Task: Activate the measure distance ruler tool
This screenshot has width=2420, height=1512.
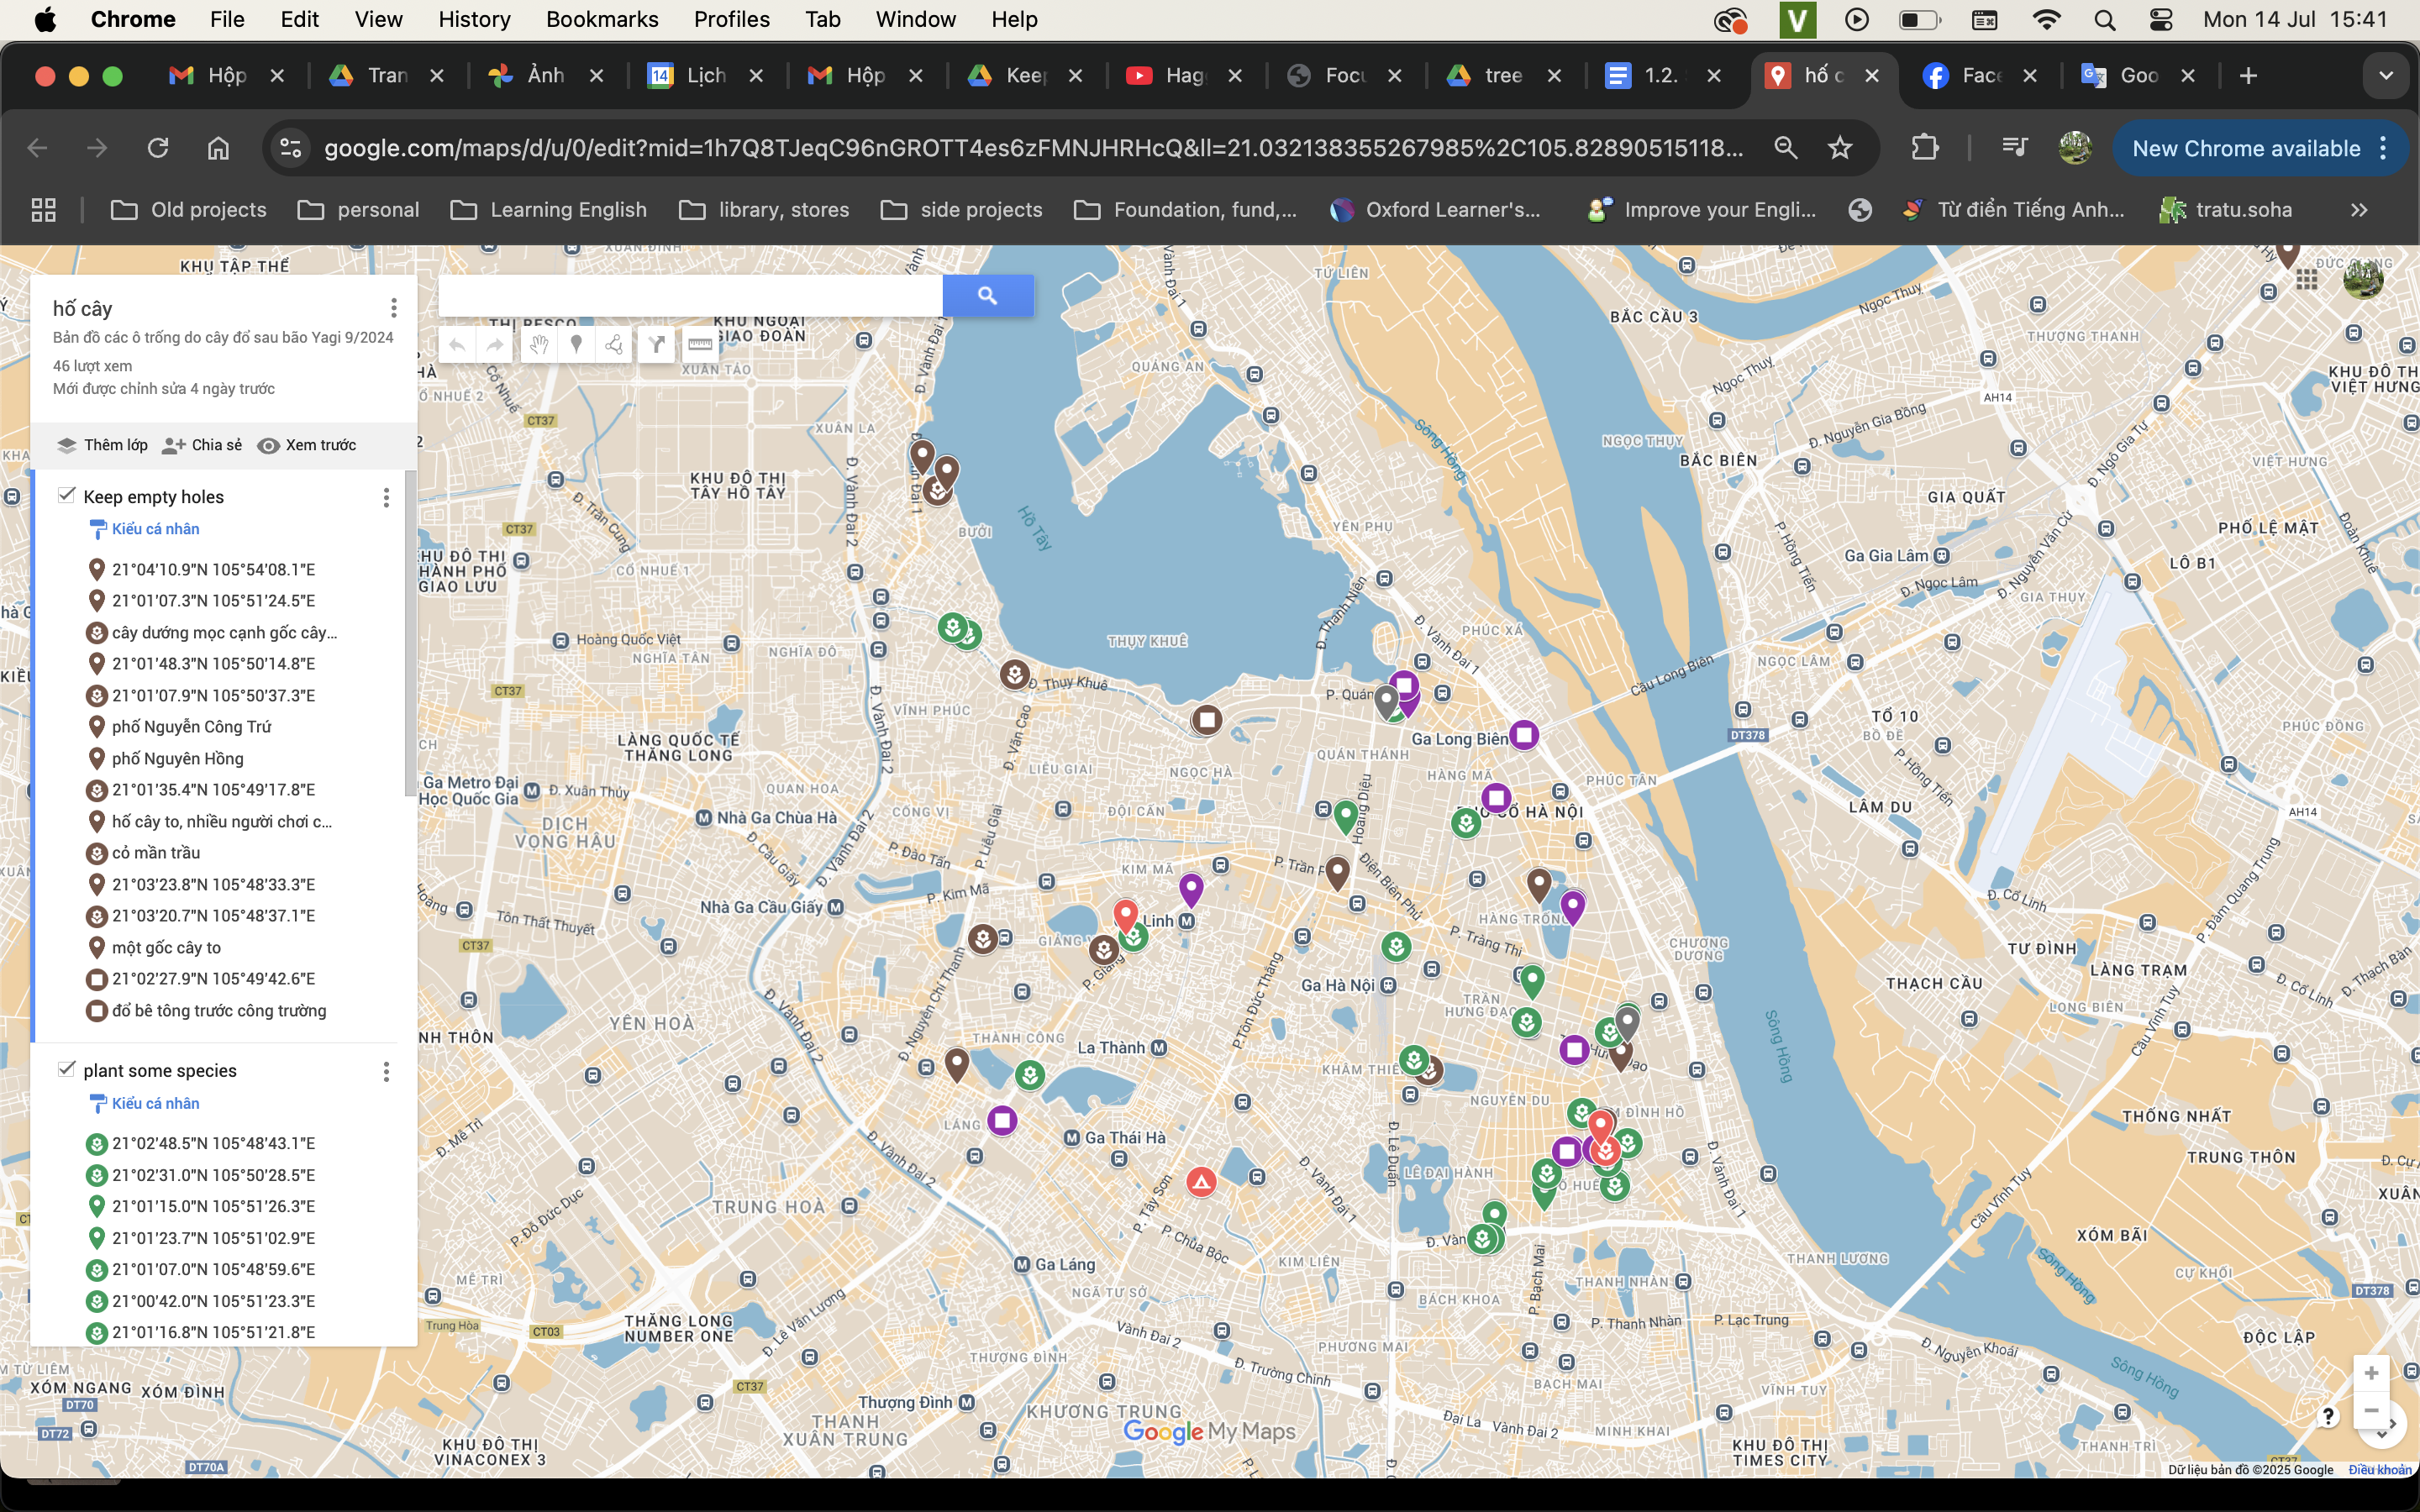Action: coord(700,345)
